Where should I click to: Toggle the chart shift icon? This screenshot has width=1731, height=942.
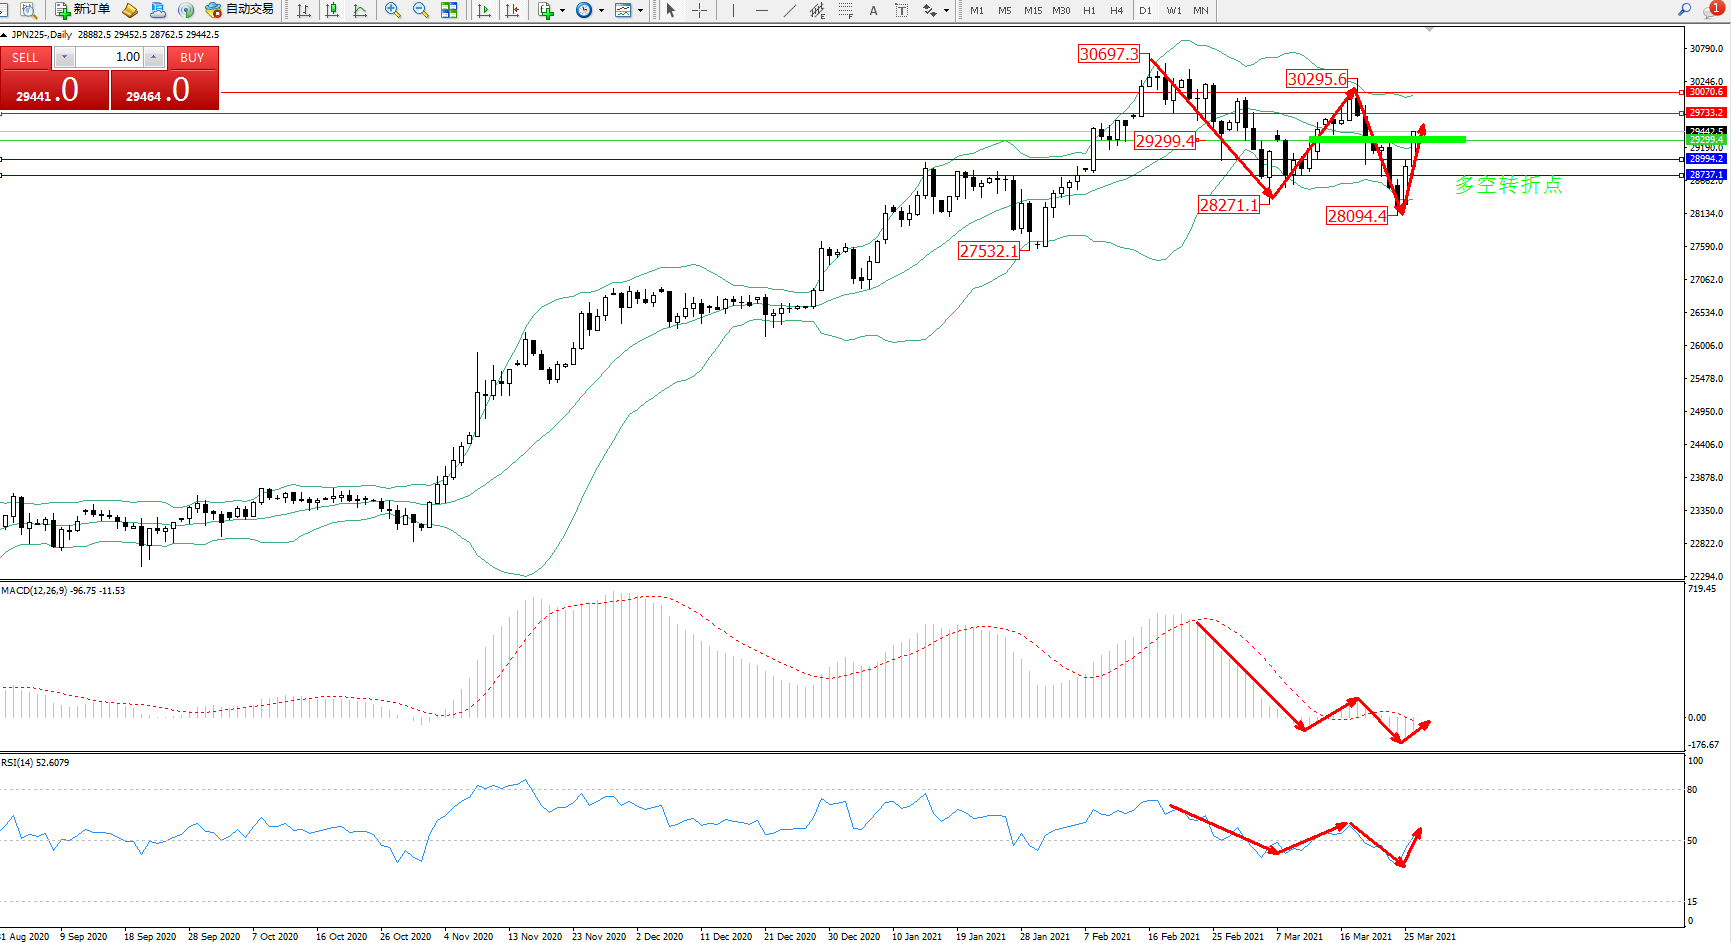coord(512,10)
